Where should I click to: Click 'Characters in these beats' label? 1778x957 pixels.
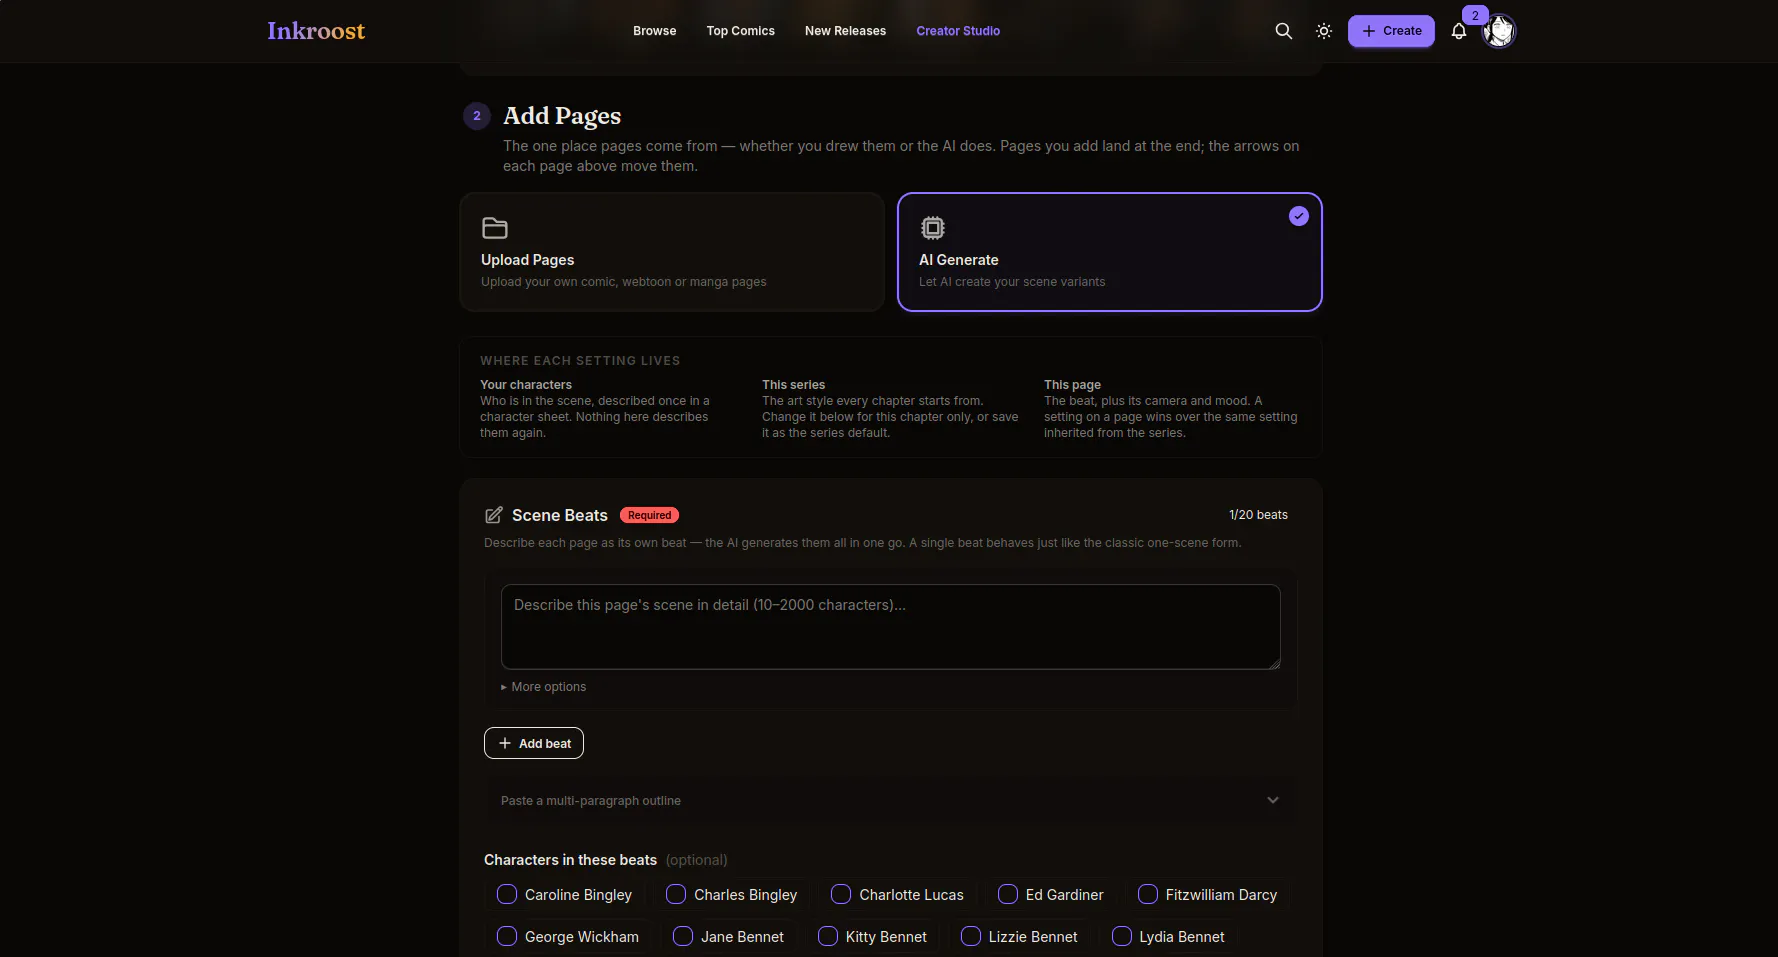click(571, 860)
